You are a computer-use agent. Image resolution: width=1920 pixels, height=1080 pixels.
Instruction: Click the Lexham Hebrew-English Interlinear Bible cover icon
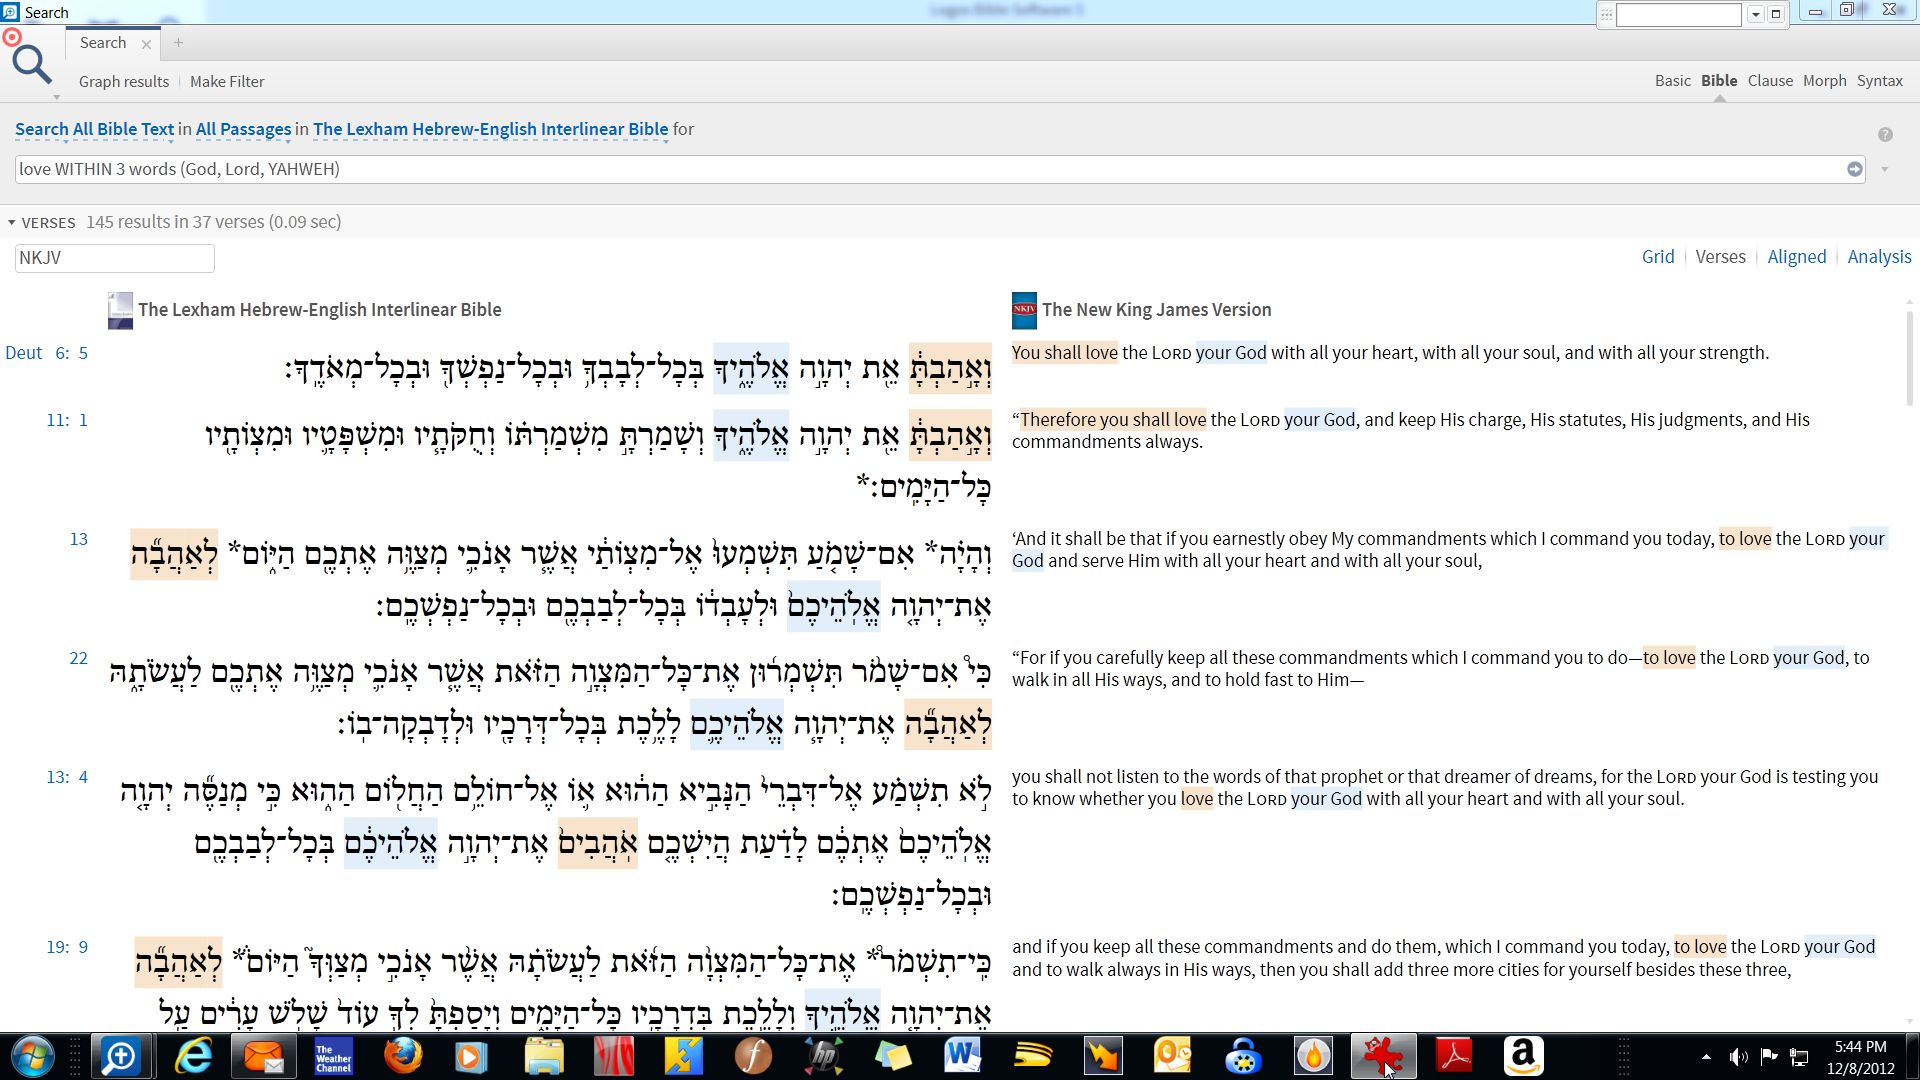click(x=120, y=311)
